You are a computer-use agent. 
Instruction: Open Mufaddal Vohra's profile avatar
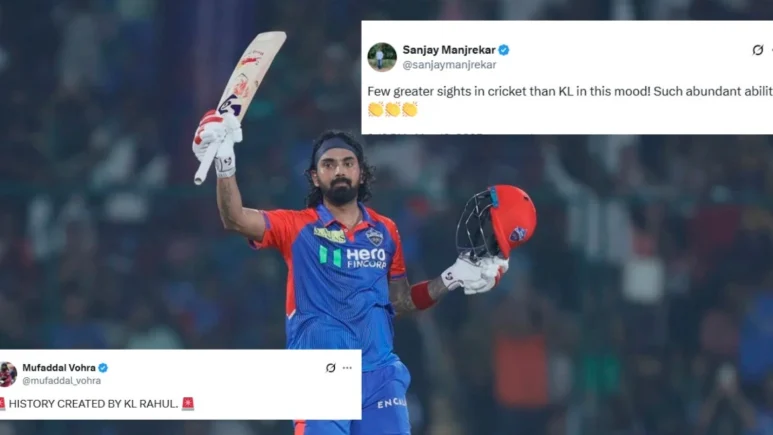coord(8,374)
